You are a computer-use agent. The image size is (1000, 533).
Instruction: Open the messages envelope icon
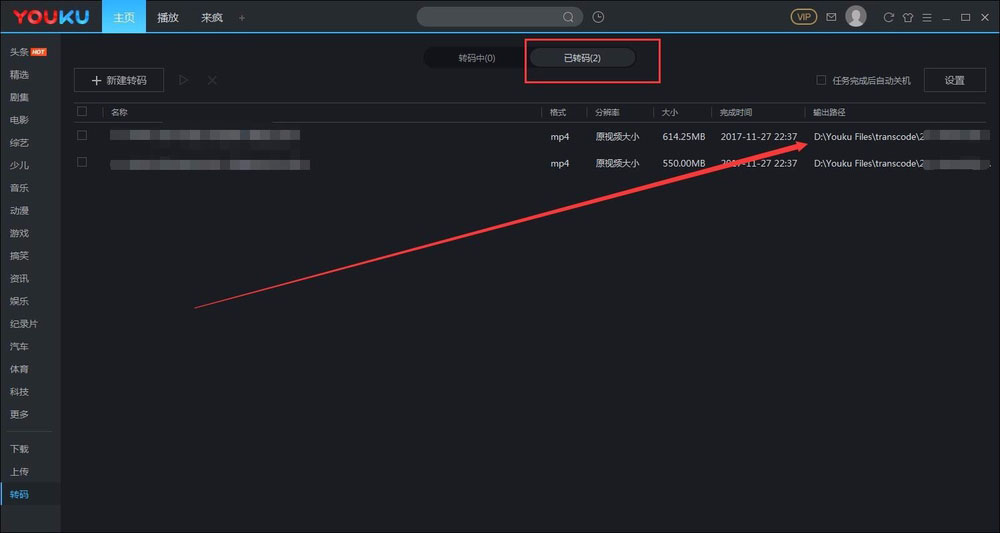[x=831, y=17]
